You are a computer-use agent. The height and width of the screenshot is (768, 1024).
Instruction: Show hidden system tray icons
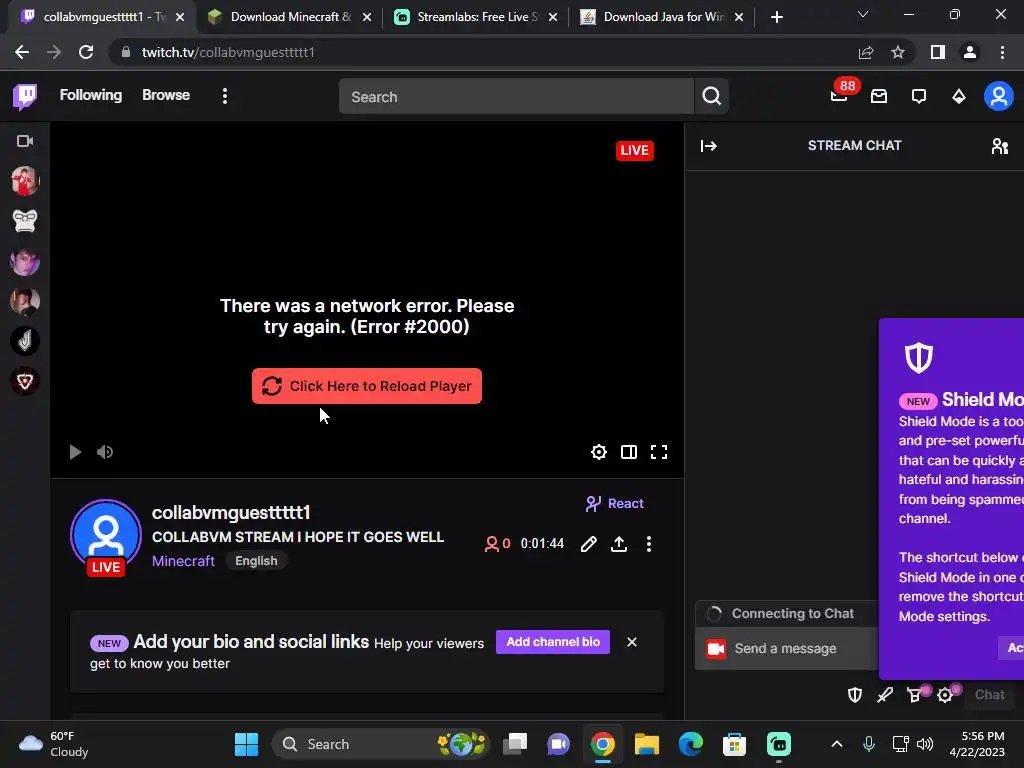[x=837, y=744]
